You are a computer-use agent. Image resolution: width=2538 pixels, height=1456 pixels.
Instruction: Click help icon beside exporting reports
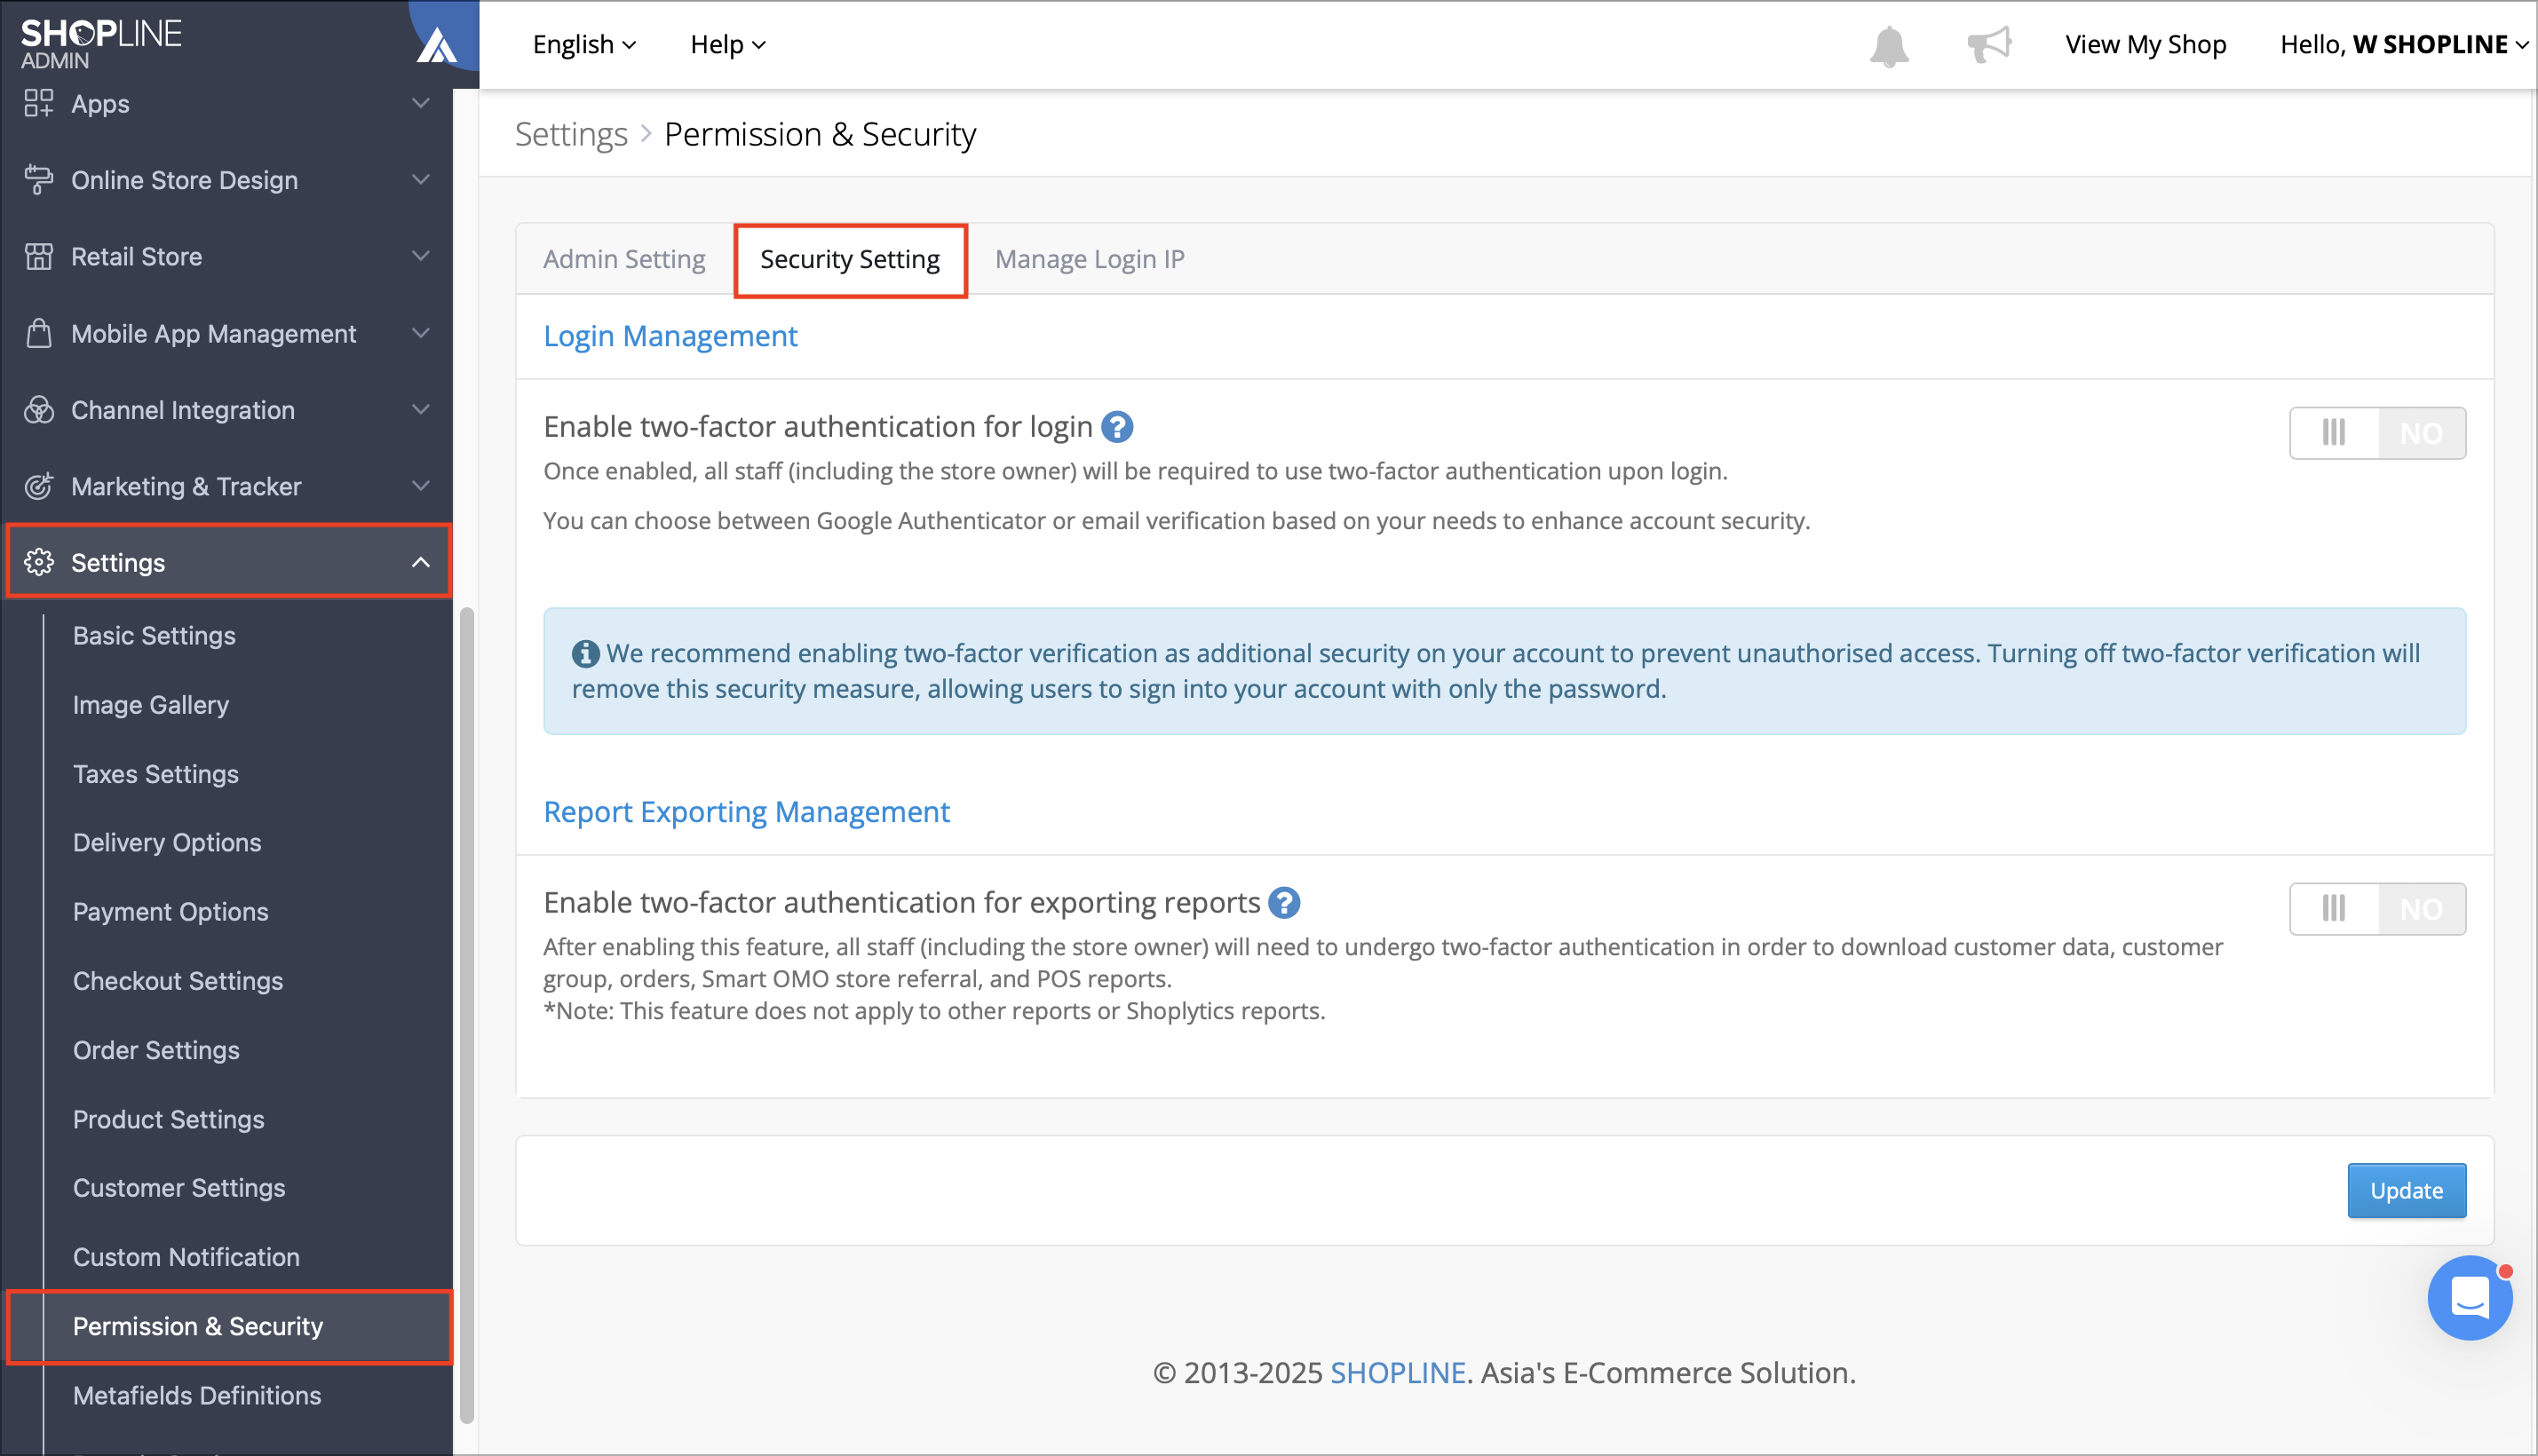coord(1284,903)
